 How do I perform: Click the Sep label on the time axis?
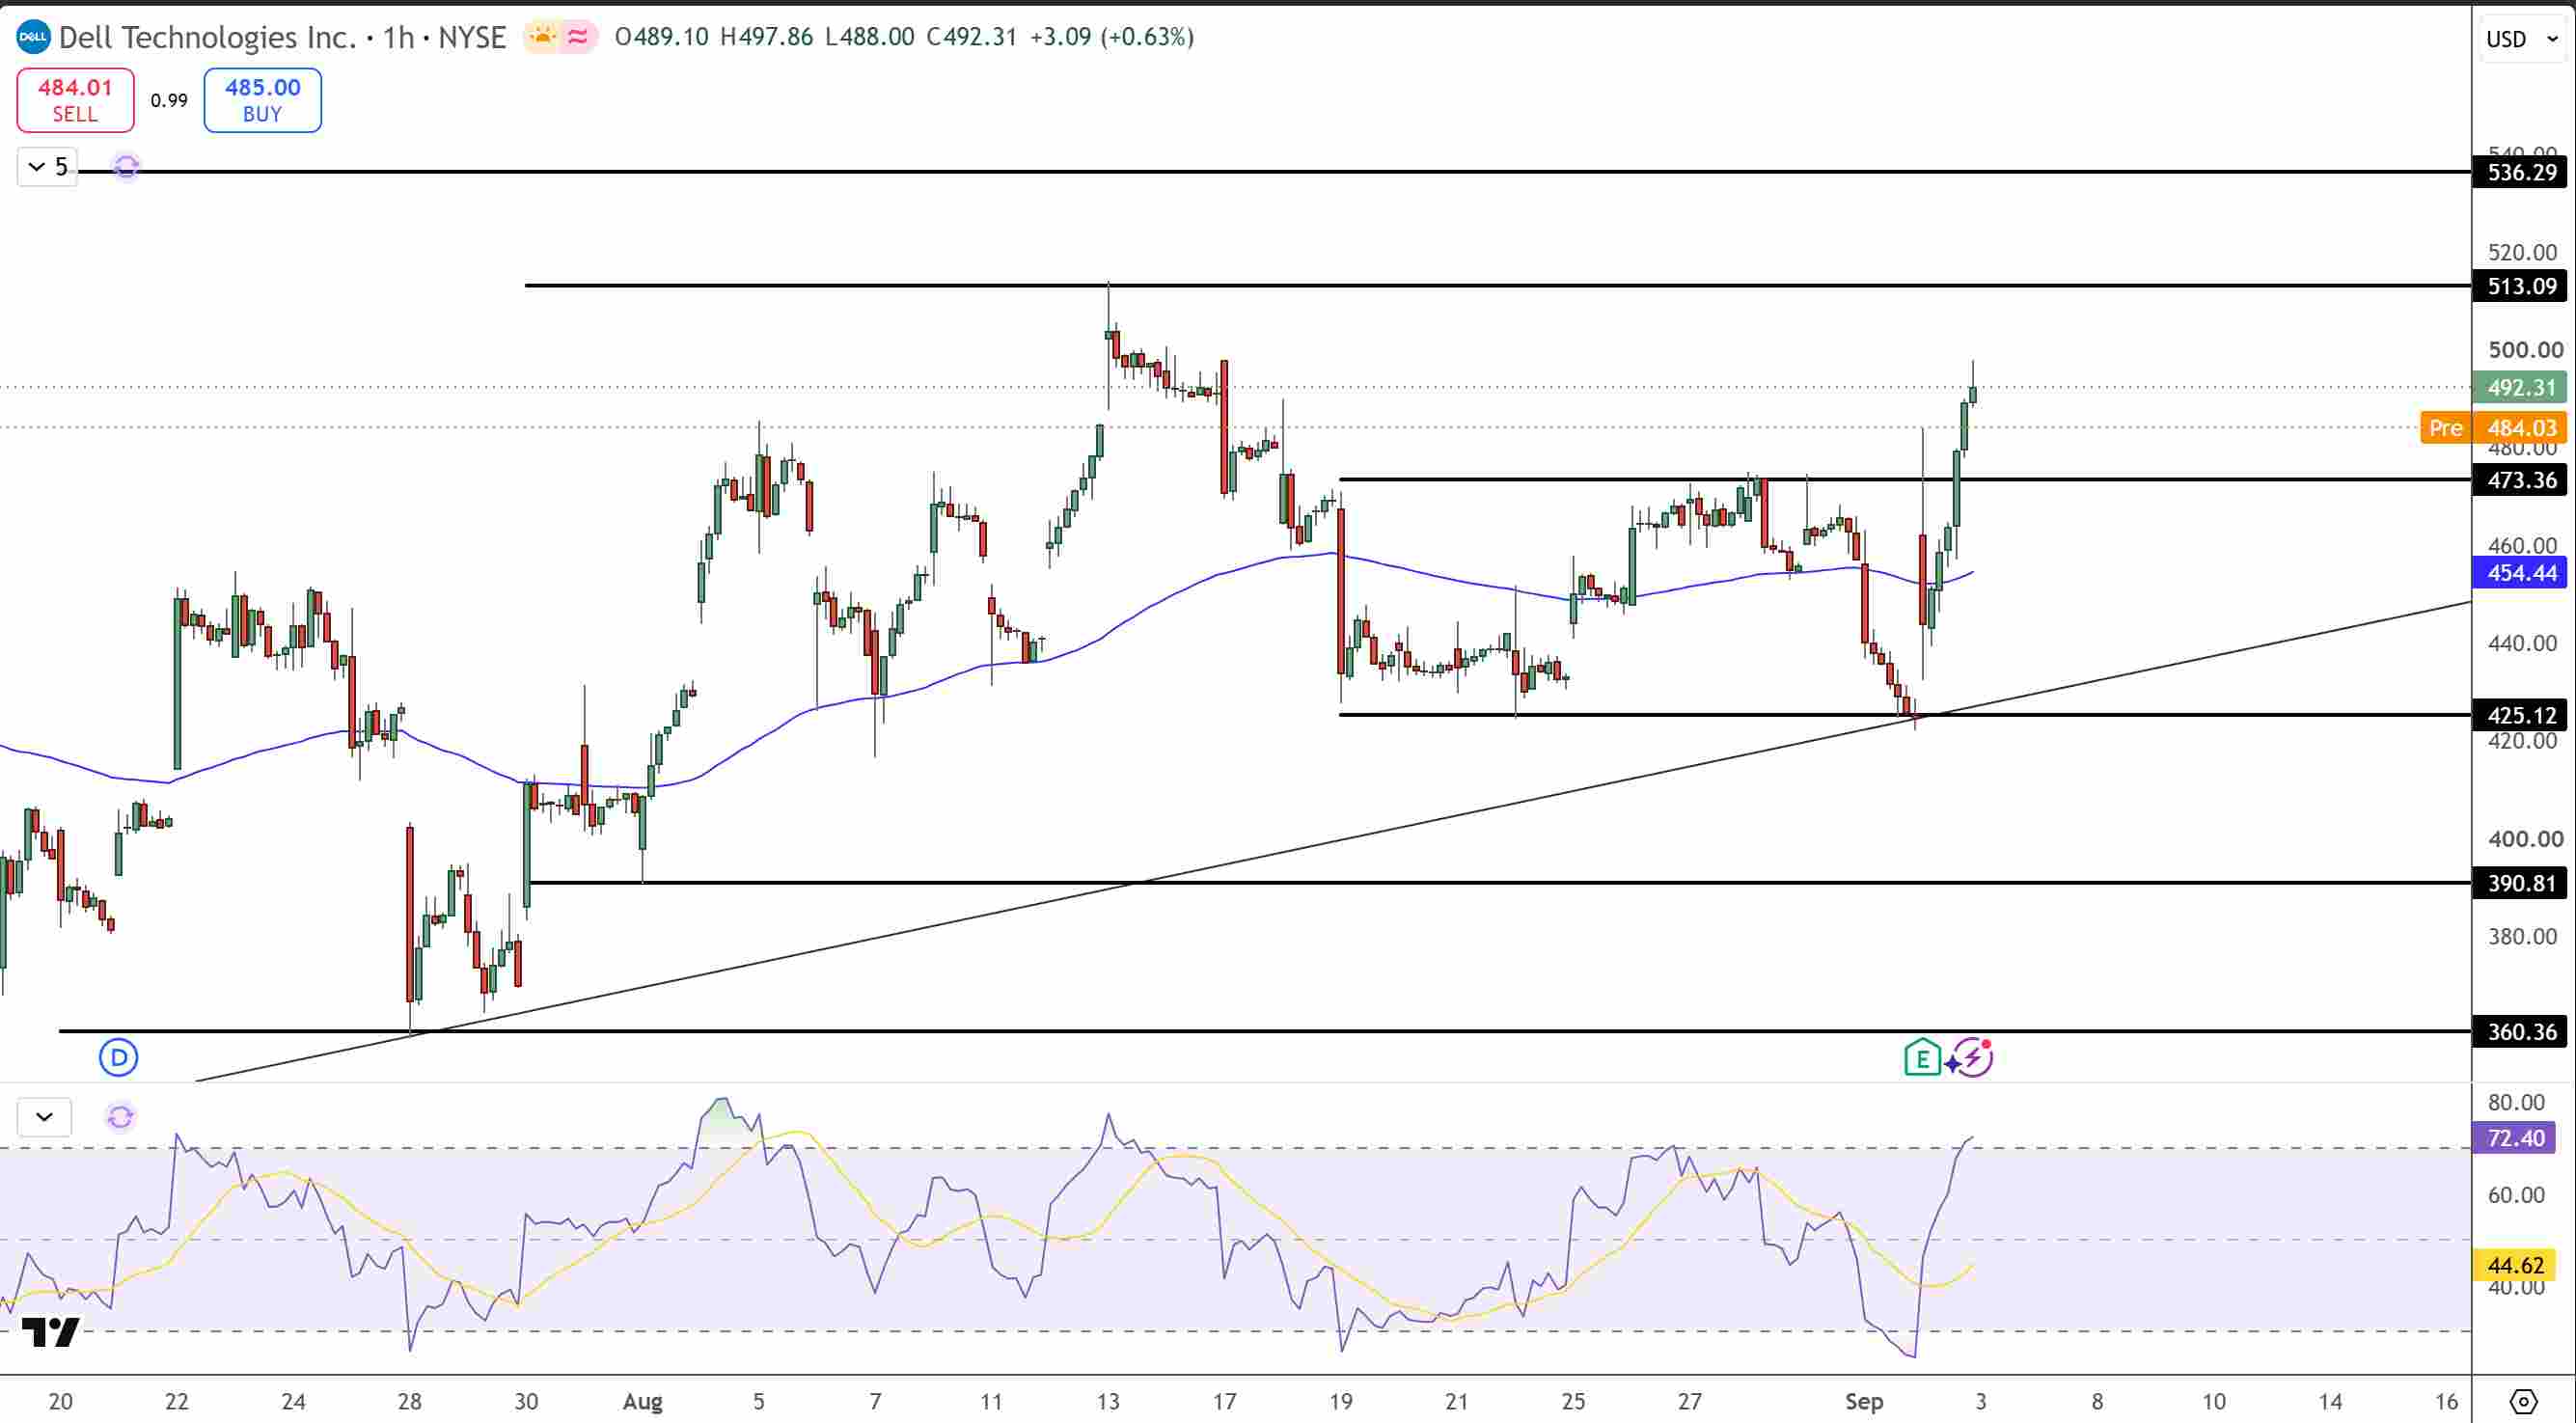[1864, 1401]
